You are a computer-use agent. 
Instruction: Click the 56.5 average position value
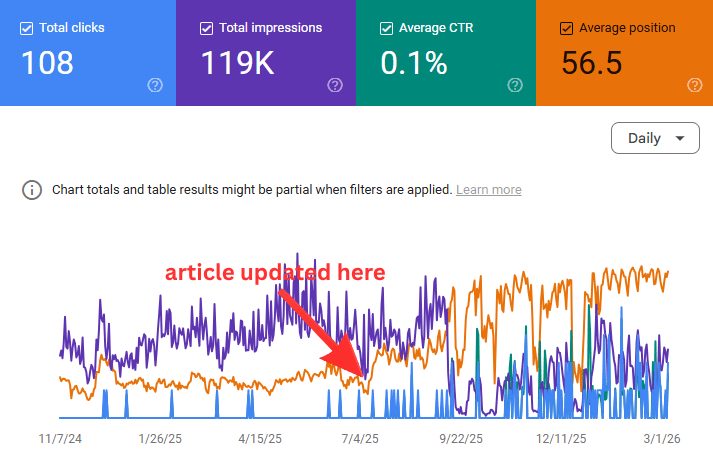pos(592,63)
